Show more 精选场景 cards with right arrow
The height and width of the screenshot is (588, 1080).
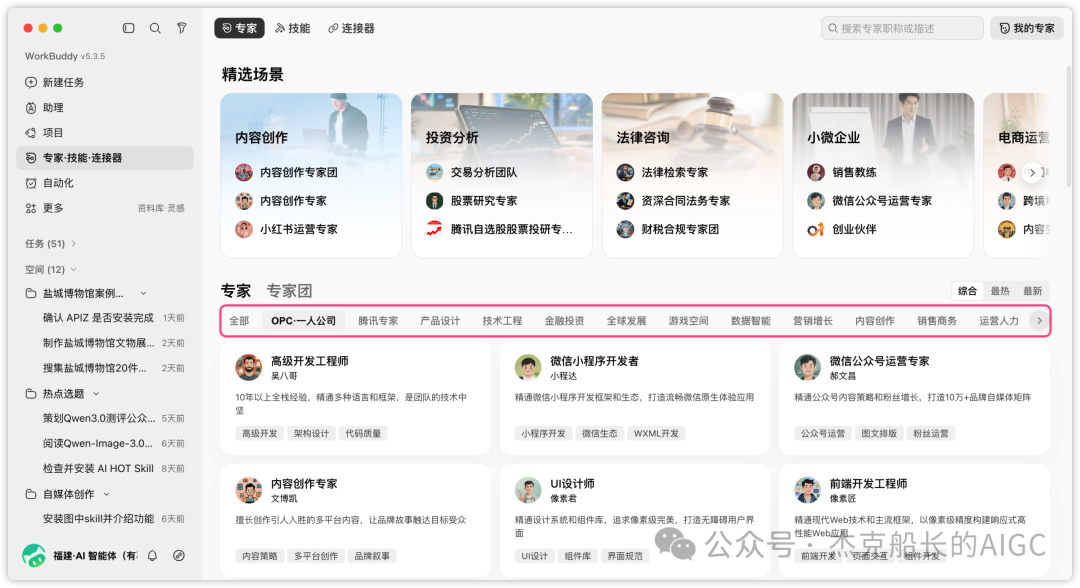pyautogui.click(x=1032, y=172)
